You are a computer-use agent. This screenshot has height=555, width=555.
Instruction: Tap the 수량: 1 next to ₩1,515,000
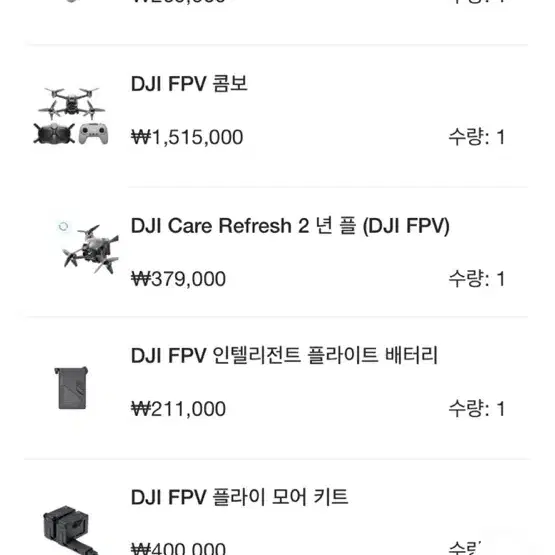point(476,137)
